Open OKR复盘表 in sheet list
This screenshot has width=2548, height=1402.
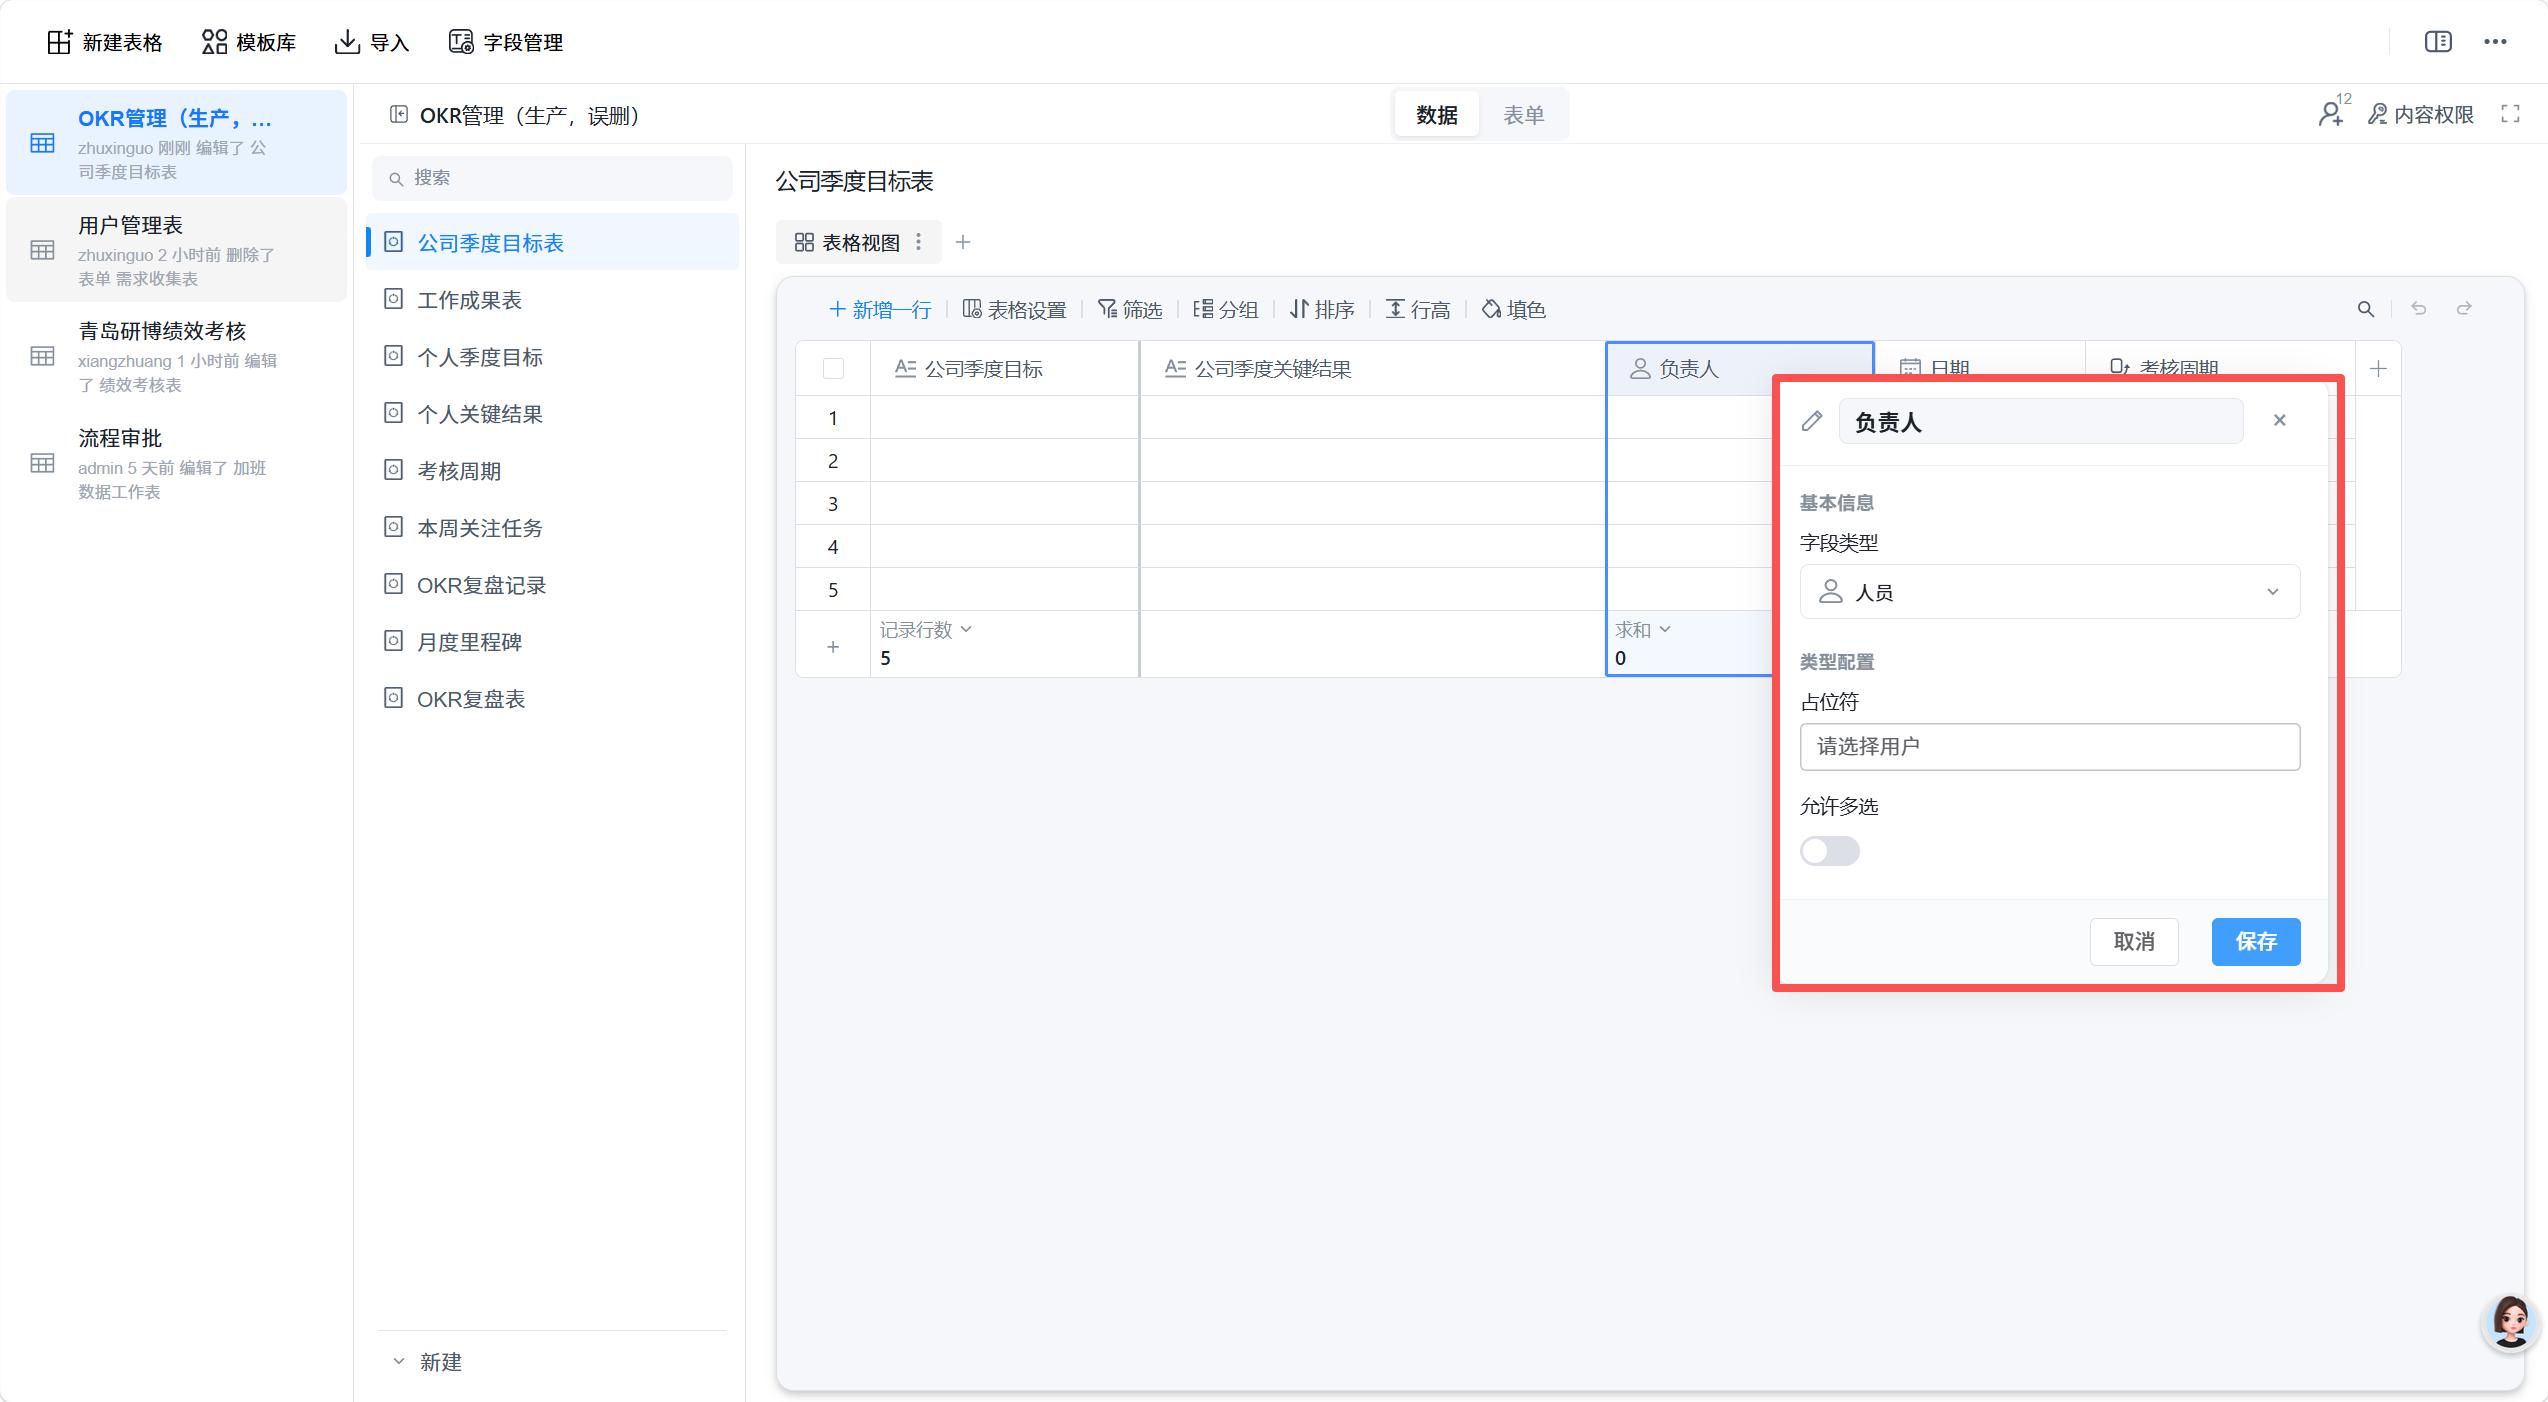pos(552,698)
